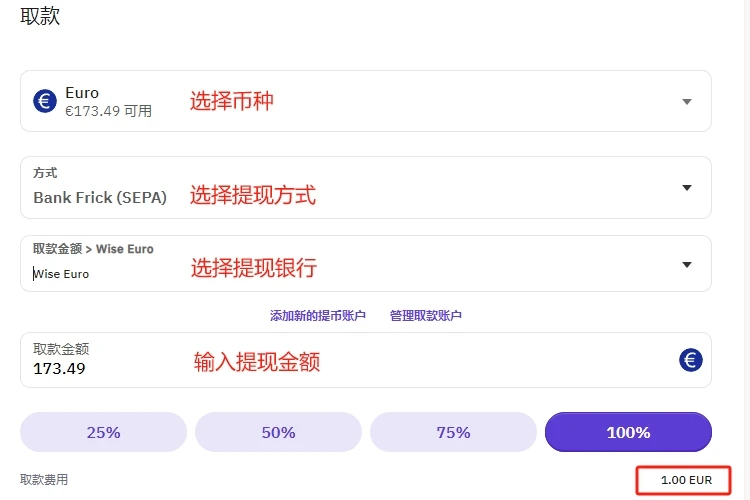Click the €173.49 可用 balance text
The width and height of the screenshot is (750, 500).
(x=108, y=111)
